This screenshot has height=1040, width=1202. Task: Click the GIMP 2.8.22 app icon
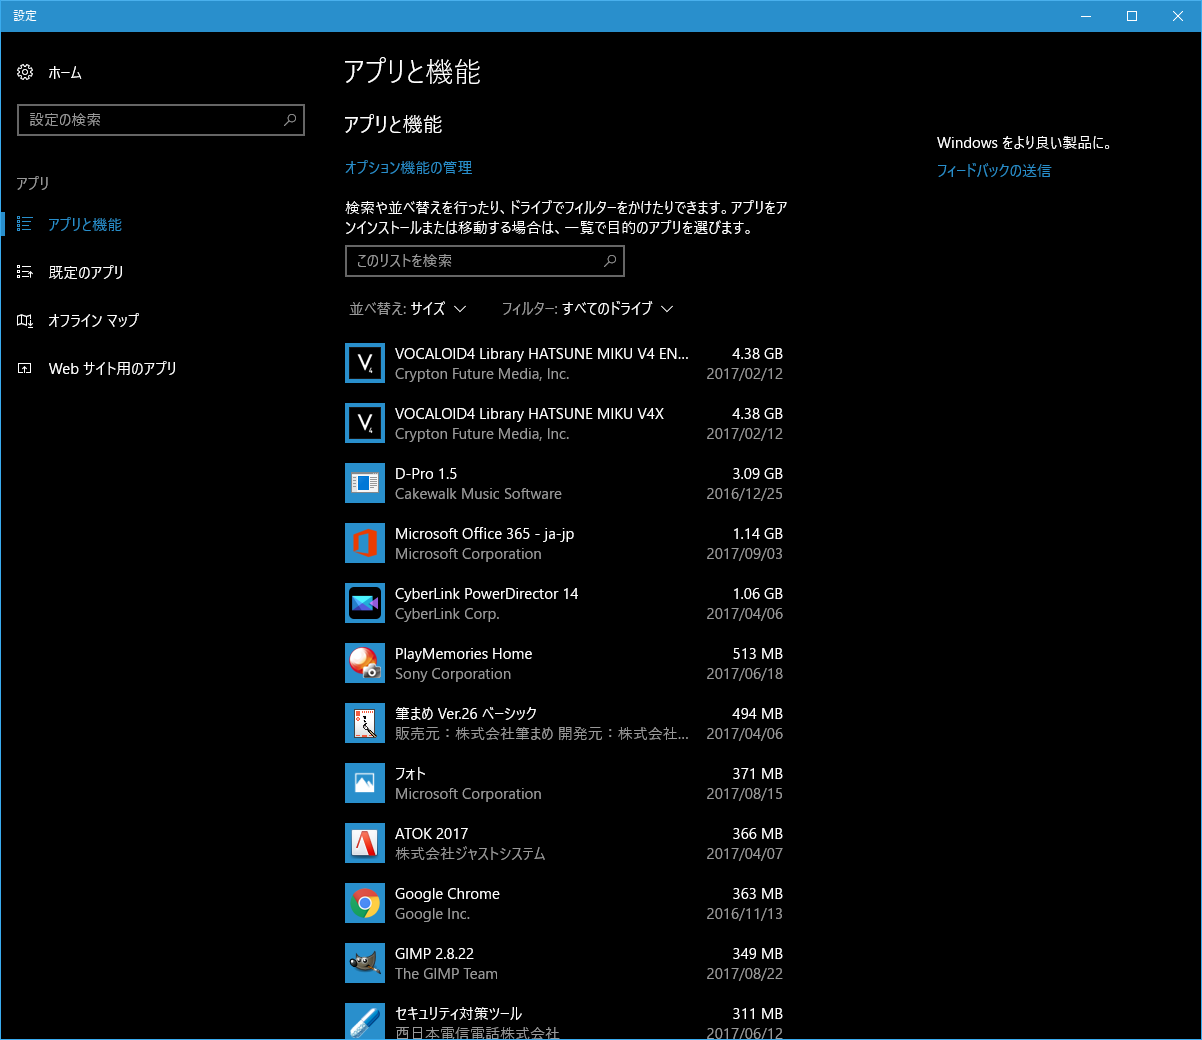click(365, 963)
